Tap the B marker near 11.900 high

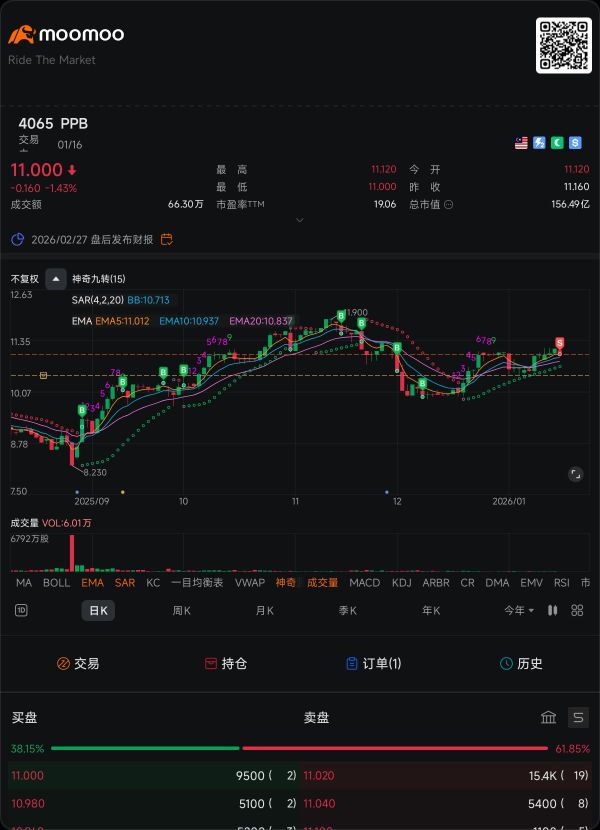click(x=341, y=316)
